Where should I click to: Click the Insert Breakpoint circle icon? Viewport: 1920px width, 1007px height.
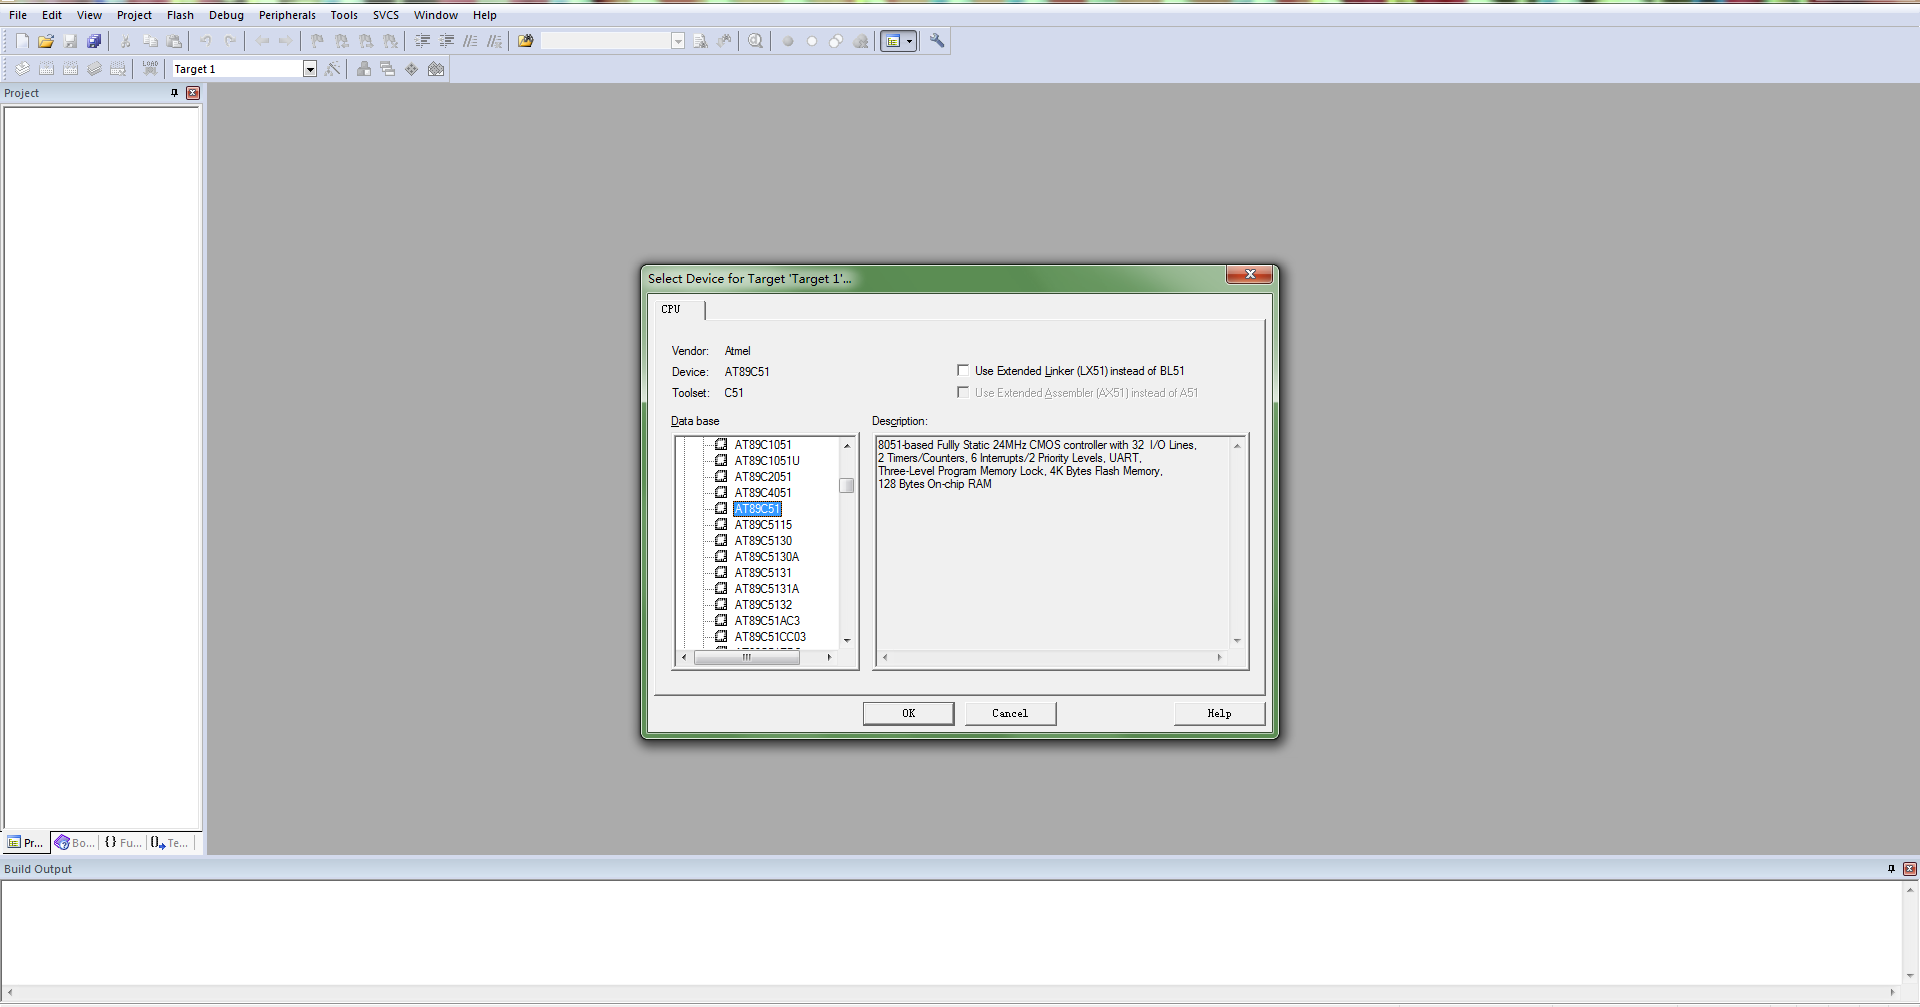point(788,41)
